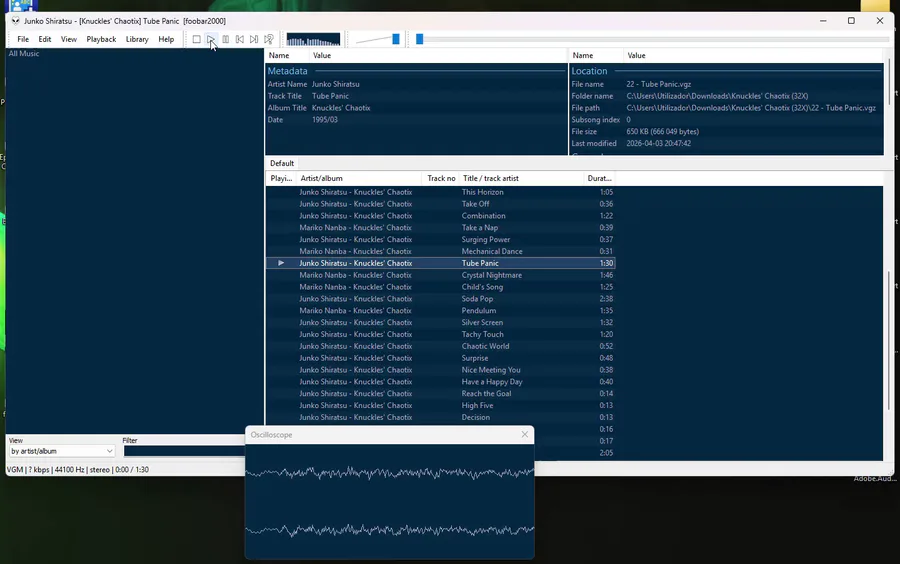This screenshot has height=564, width=900.
Task: Select the 'Pendulum' track
Action: click(x=441, y=310)
